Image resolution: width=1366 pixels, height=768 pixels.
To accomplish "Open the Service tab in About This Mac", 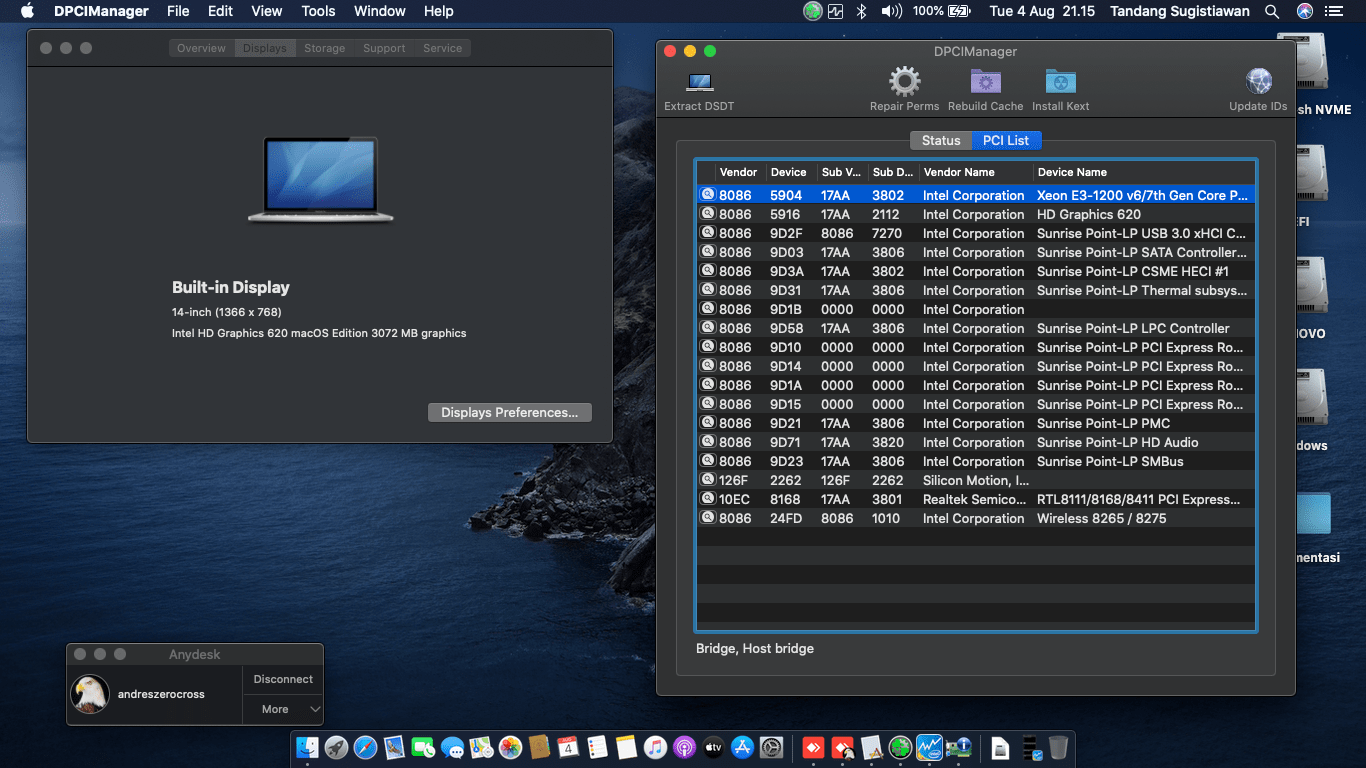I will (442, 48).
